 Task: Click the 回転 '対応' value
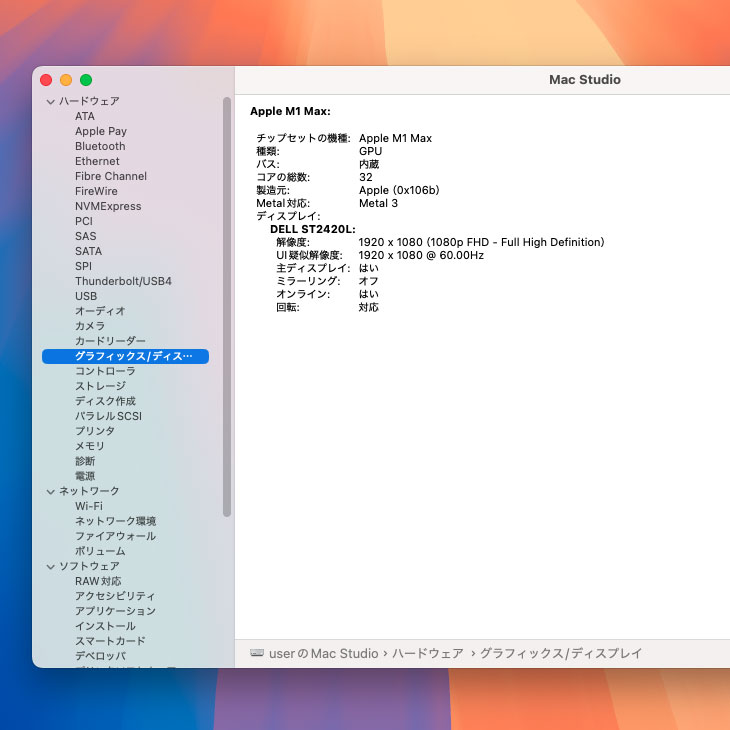(368, 307)
